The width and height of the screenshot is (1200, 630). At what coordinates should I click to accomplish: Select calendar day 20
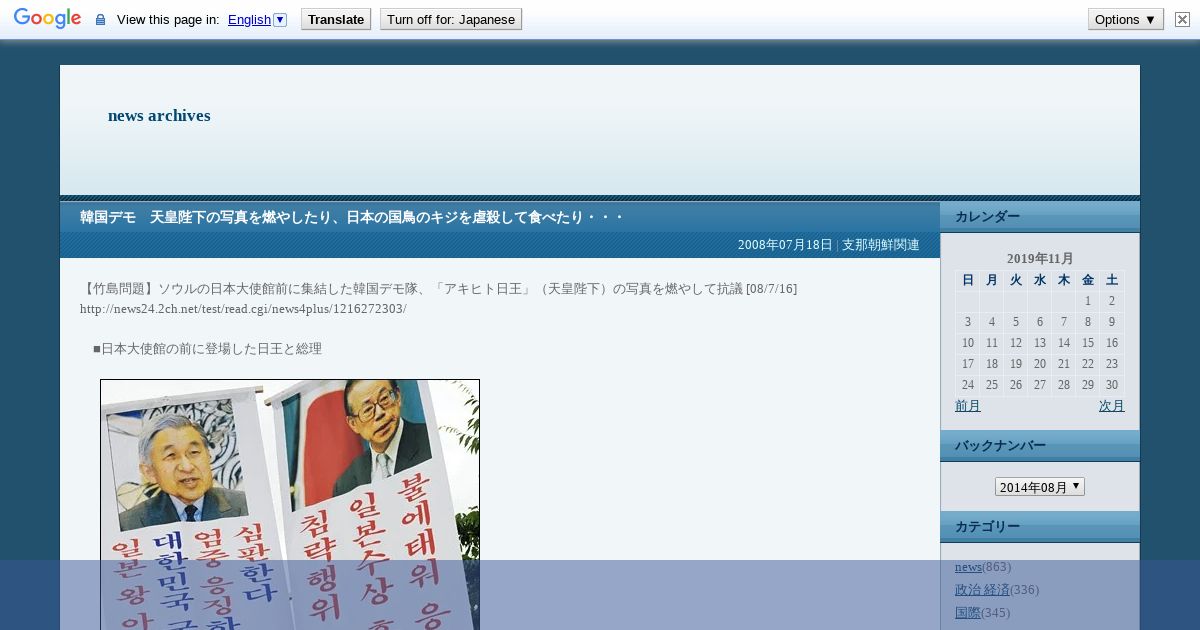pyautogui.click(x=1040, y=364)
